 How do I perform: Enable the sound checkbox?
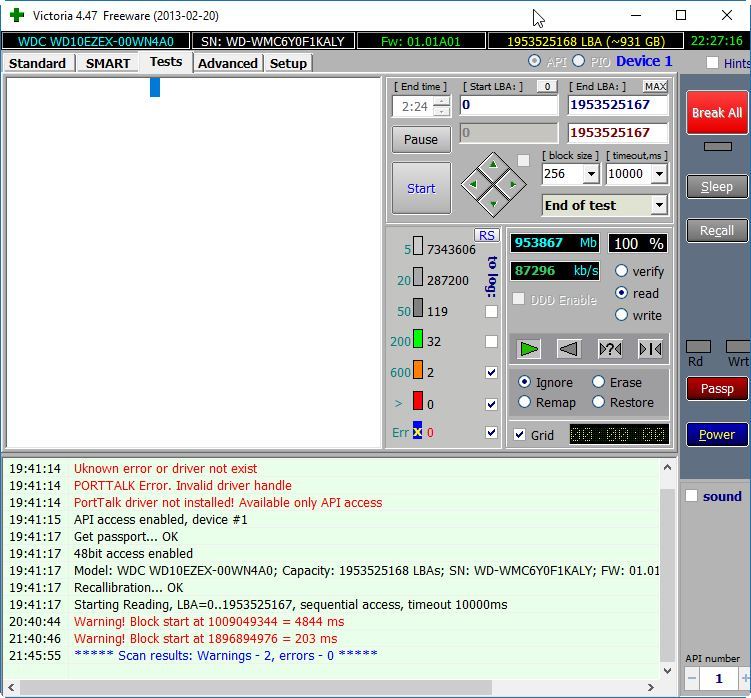coord(692,496)
